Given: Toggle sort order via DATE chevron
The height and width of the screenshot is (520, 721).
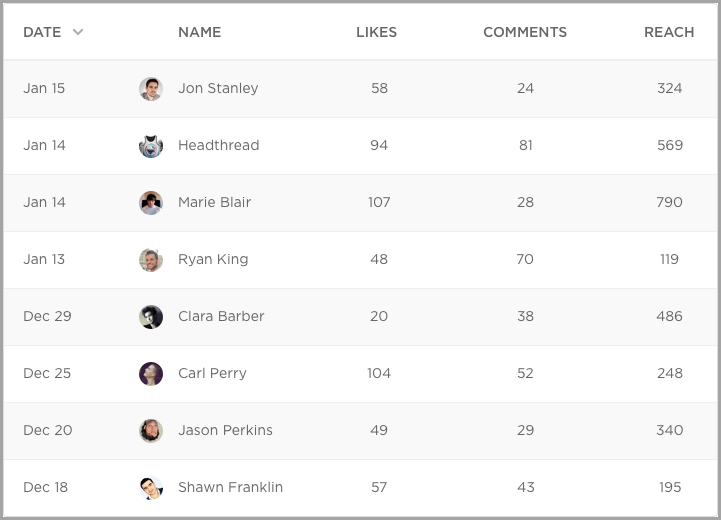Looking at the screenshot, I should [78, 32].
